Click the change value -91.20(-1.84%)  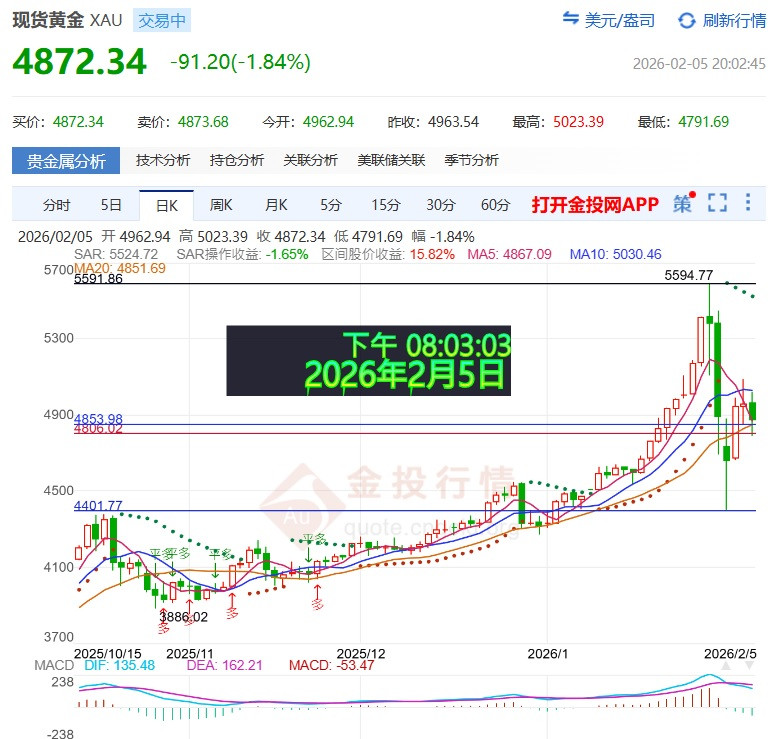click(x=240, y=62)
